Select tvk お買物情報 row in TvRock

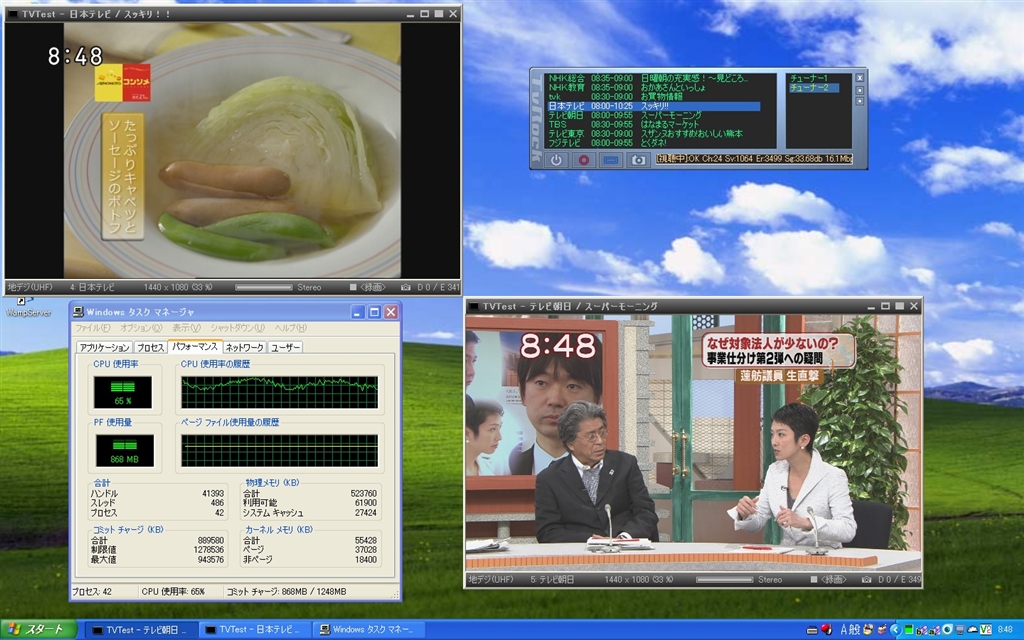[x=653, y=97]
